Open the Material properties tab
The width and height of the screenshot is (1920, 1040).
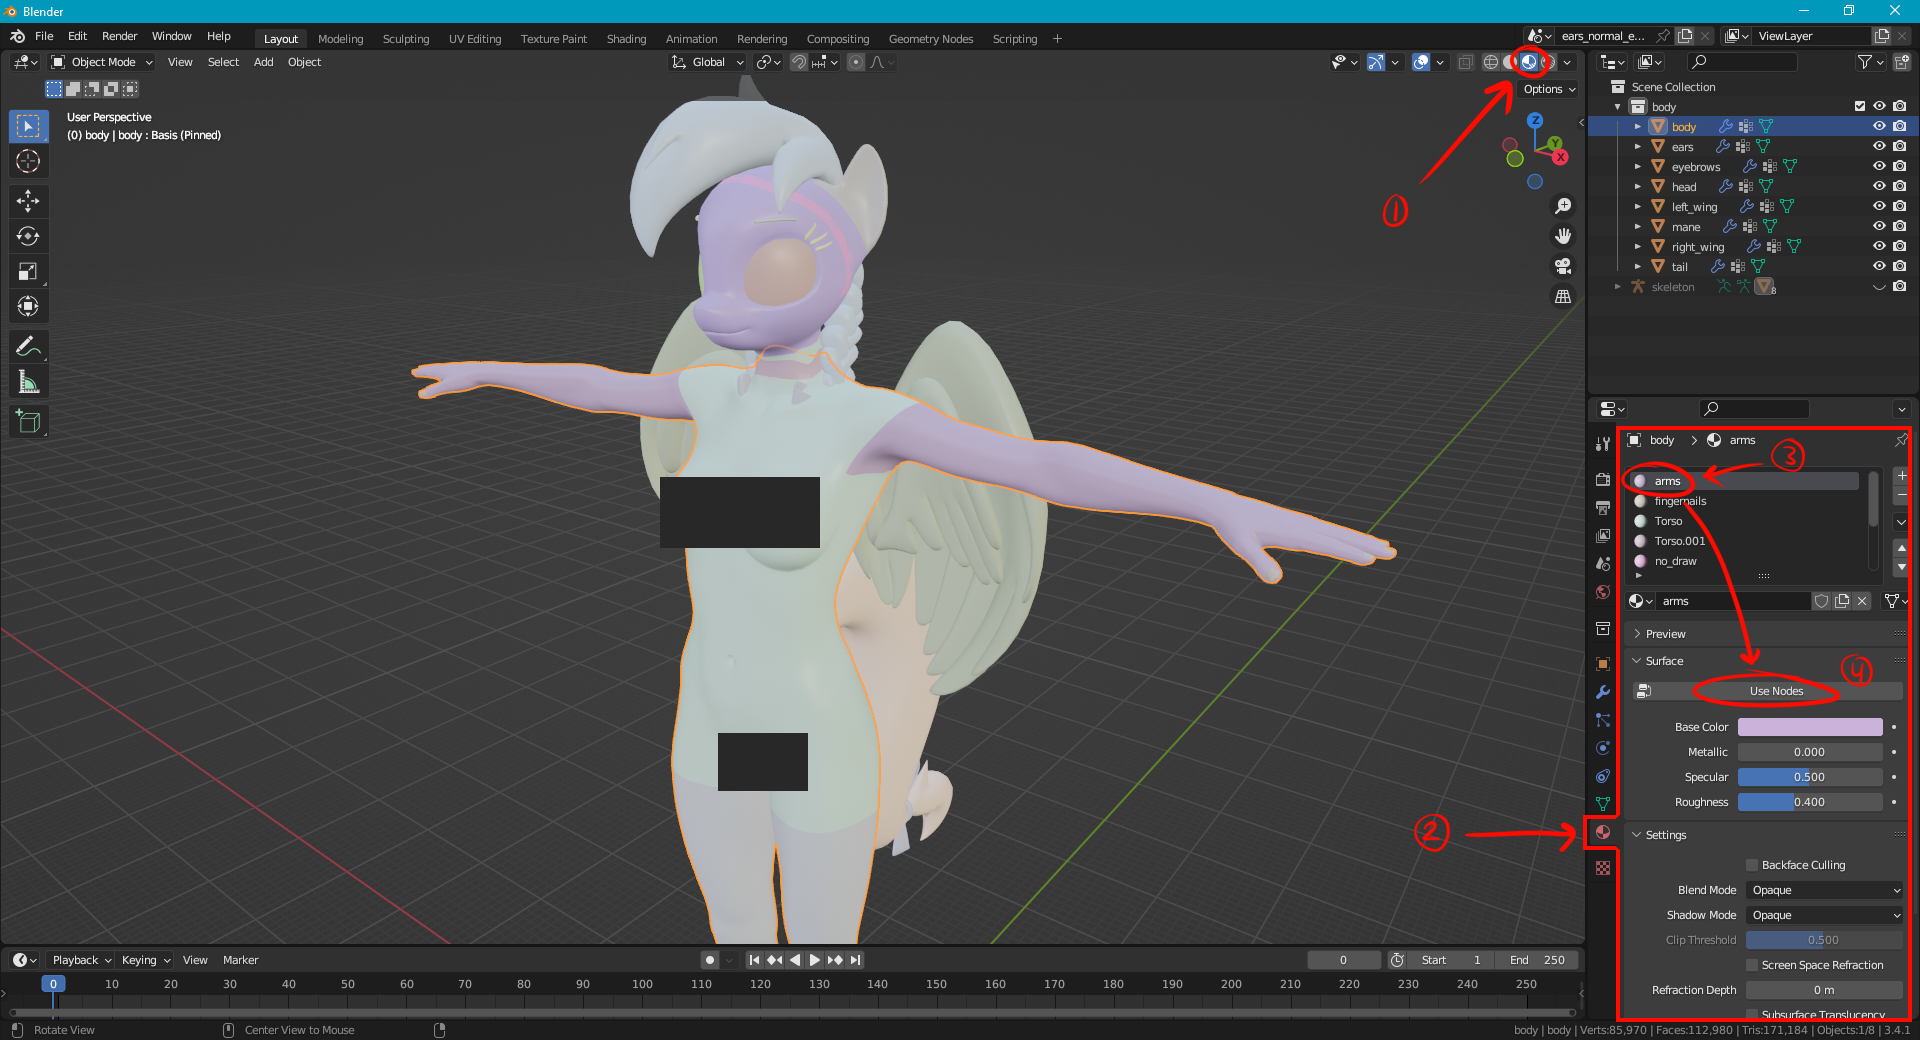tap(1603, 832)
